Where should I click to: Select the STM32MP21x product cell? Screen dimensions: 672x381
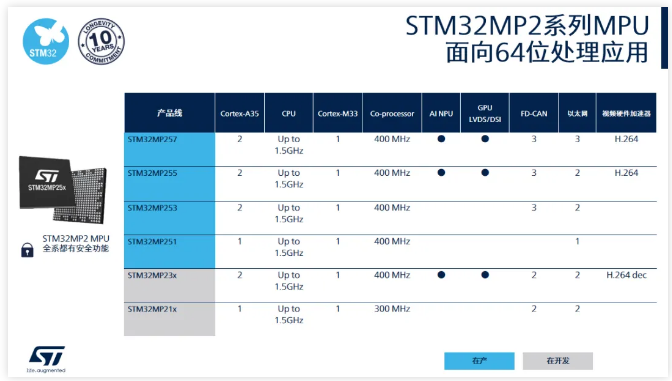coord(170,319)
